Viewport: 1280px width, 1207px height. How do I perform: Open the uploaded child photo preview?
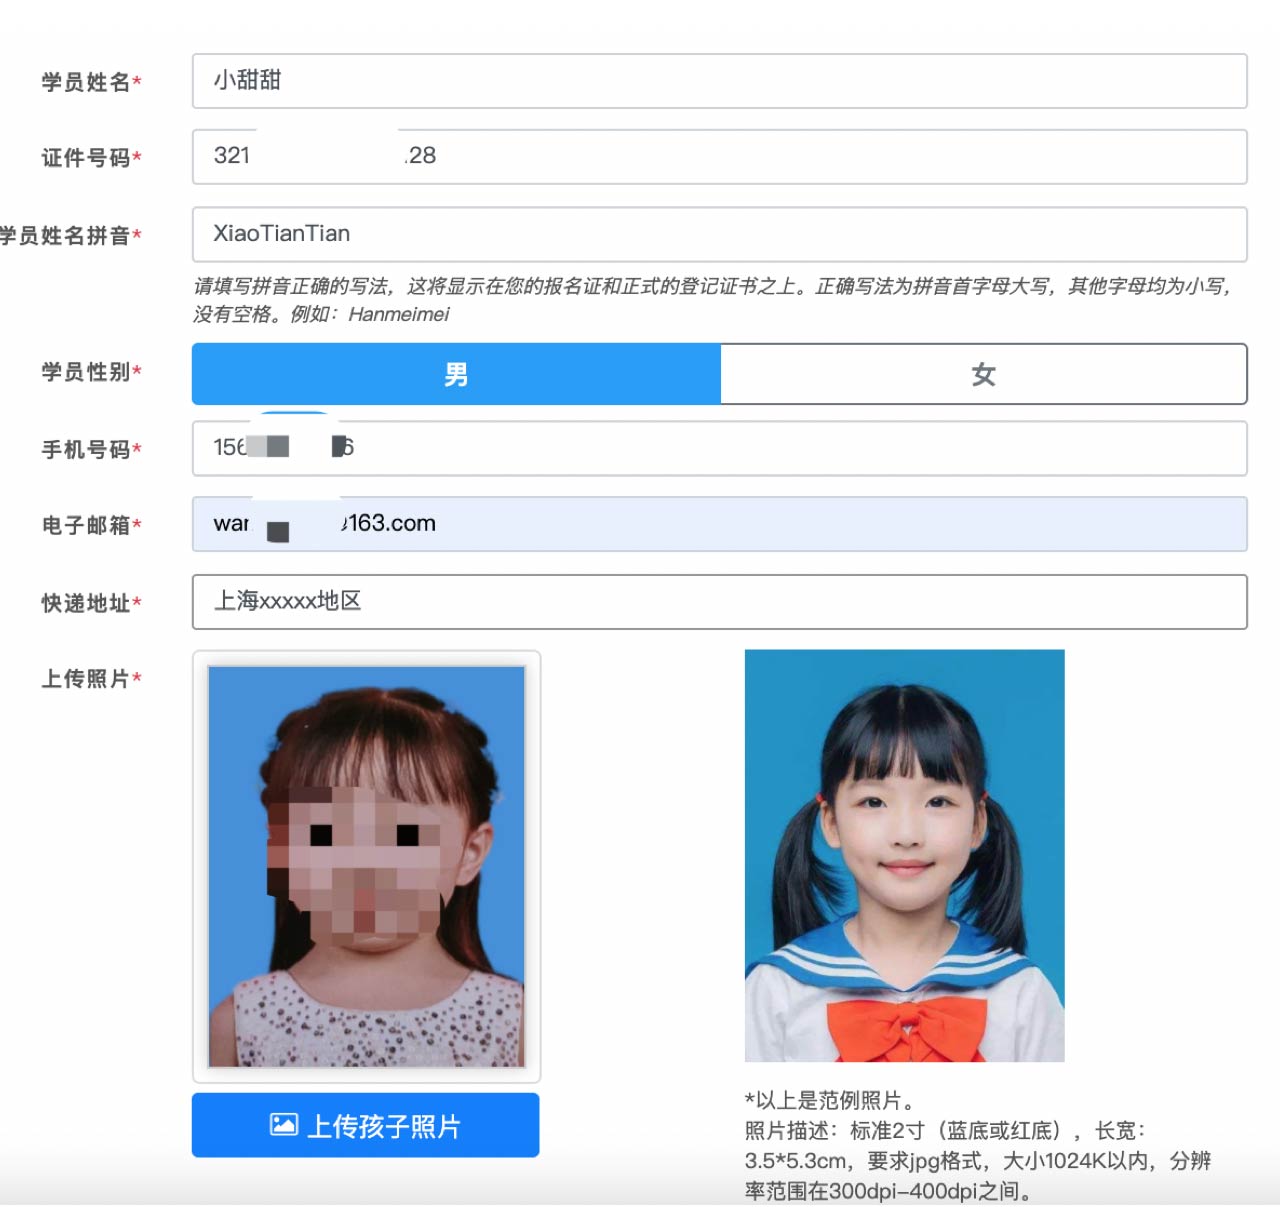point(366,866)
